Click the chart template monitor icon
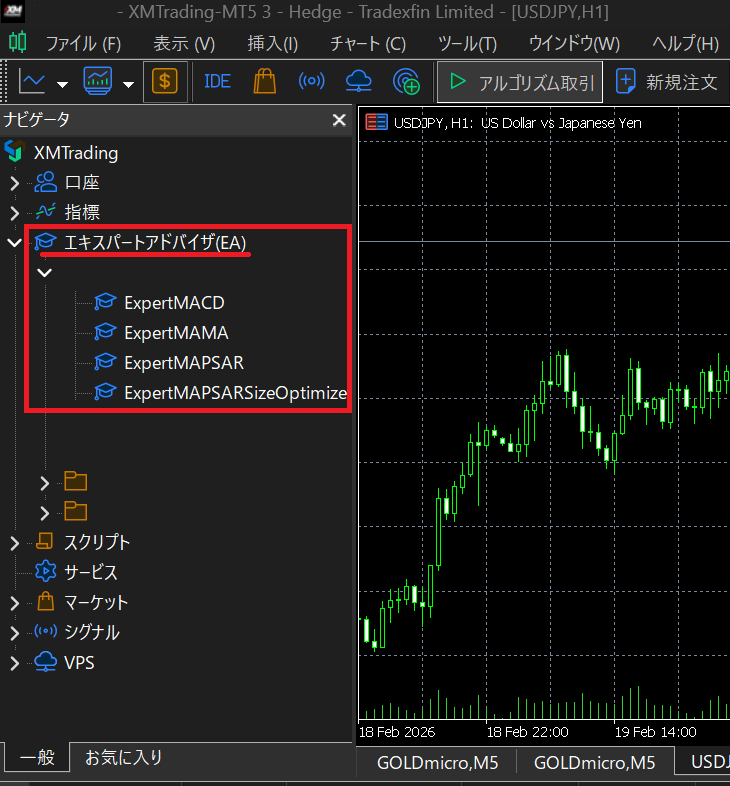730x786 pixels. point(98,81)
